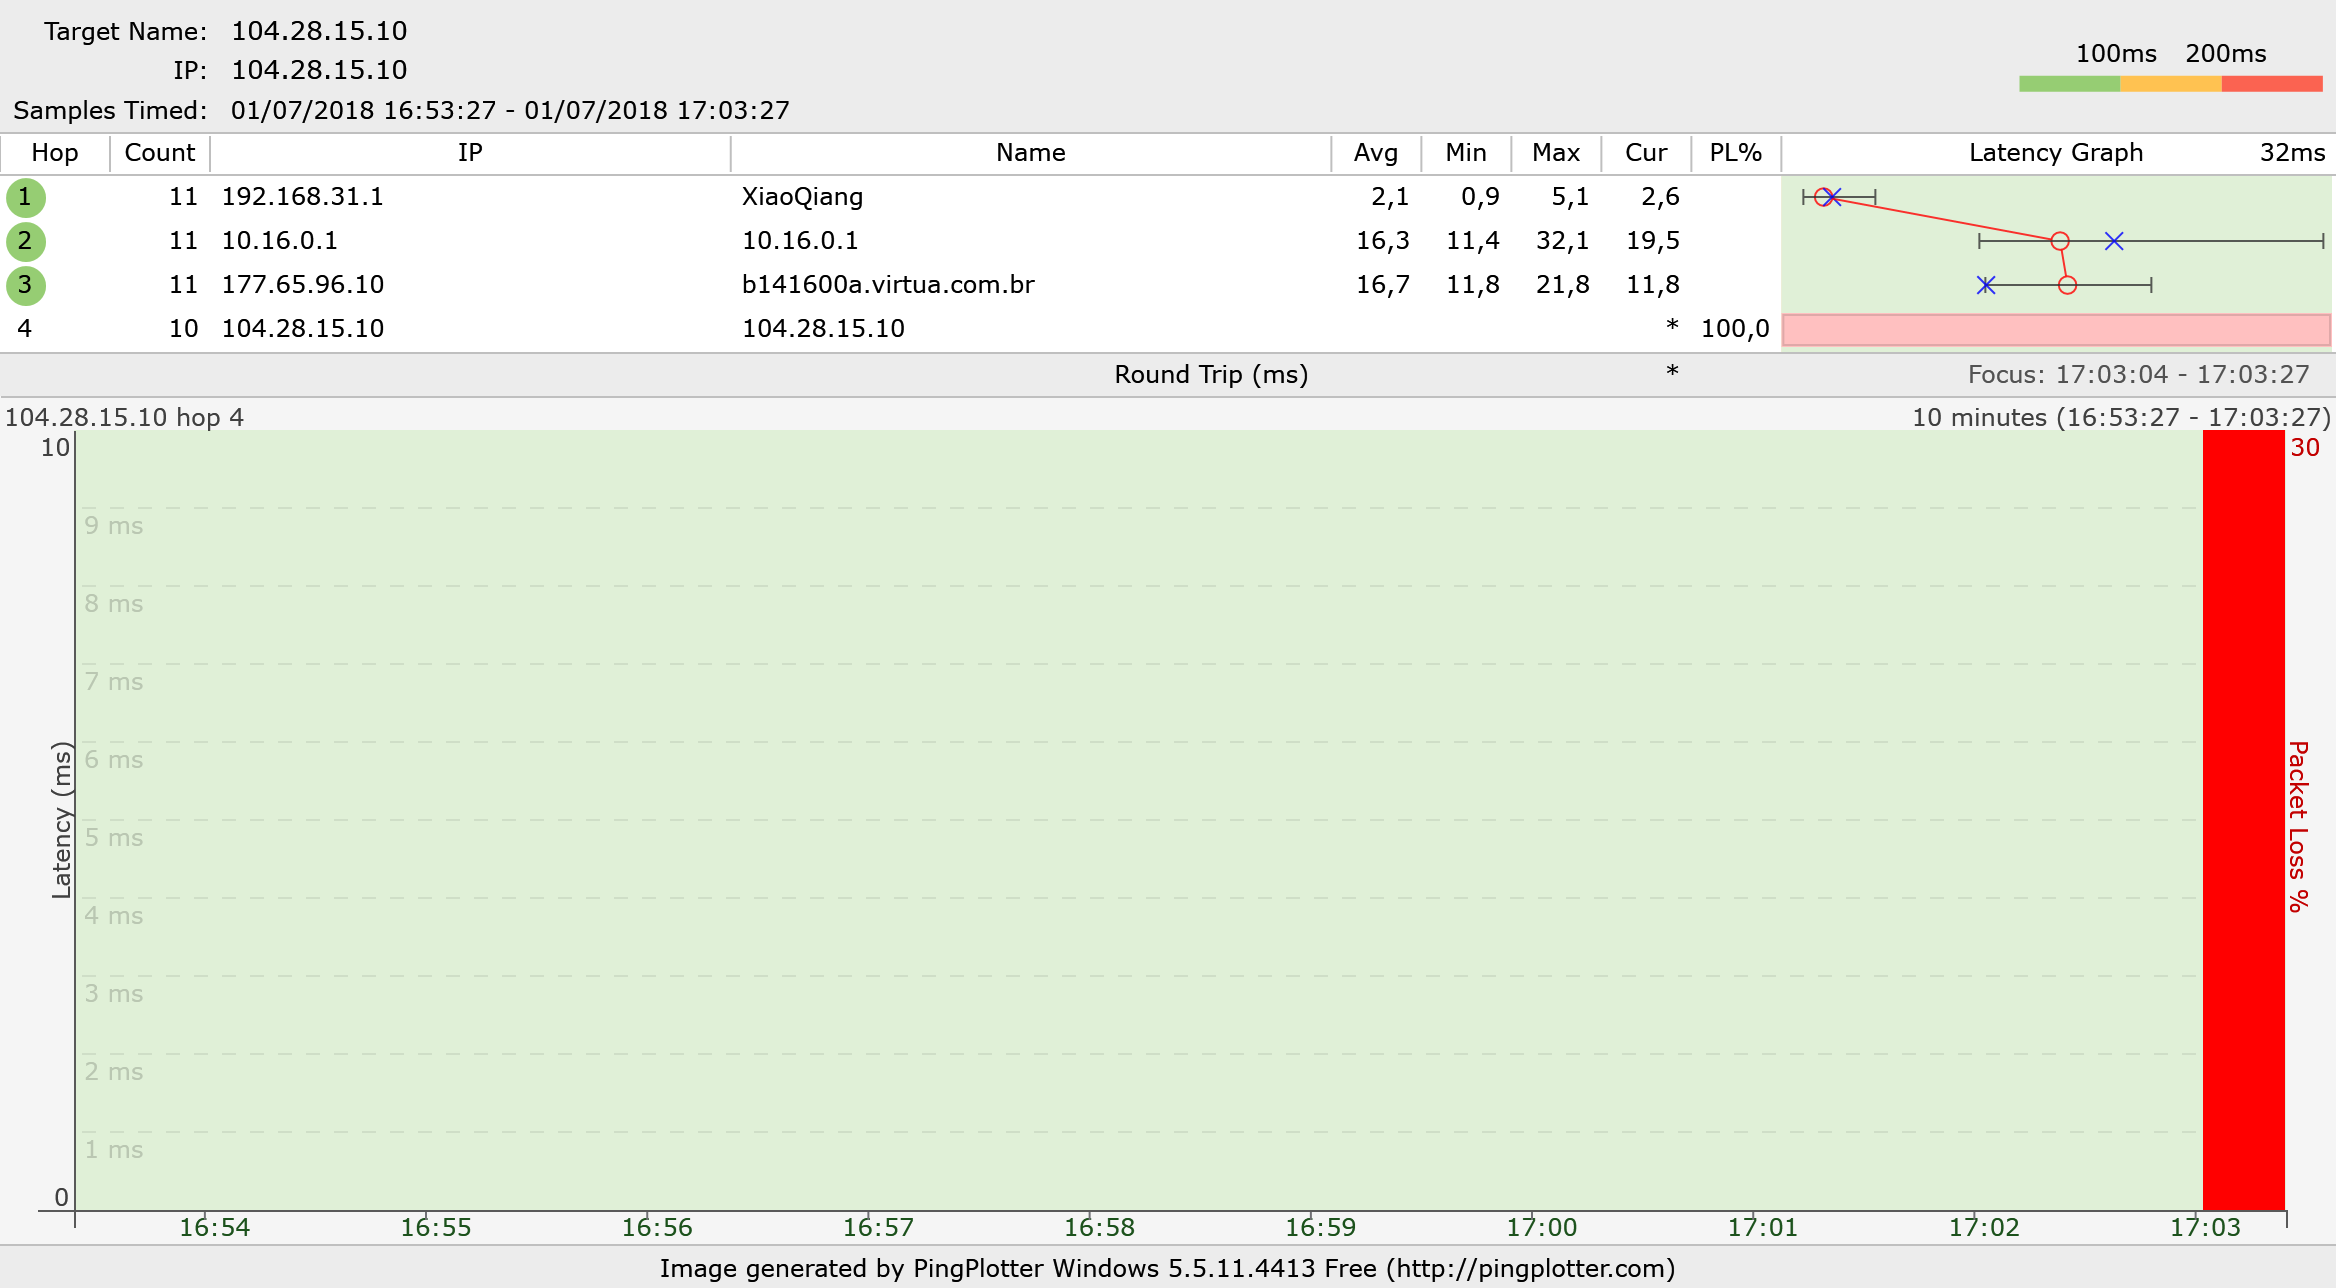Click current value 19,5 for hop 2
Image resolution: width=2336 pixels, height=1288 pixels.
[x=1653, y=241]
